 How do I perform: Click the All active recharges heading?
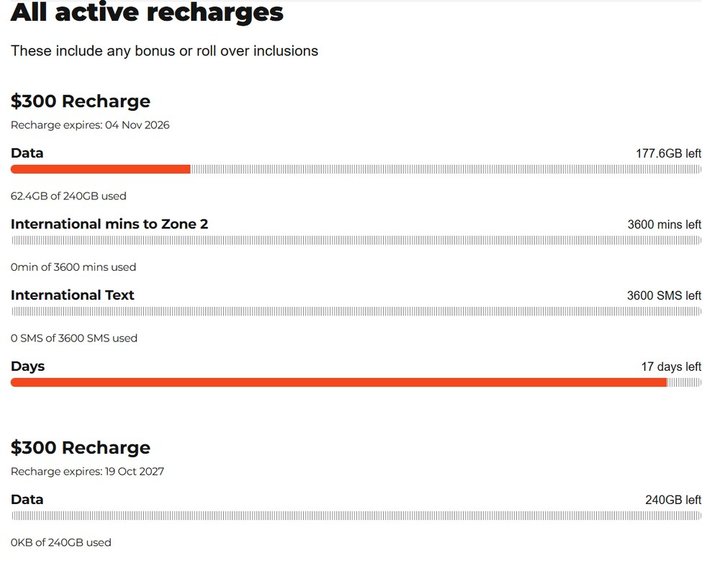[147, 12]
